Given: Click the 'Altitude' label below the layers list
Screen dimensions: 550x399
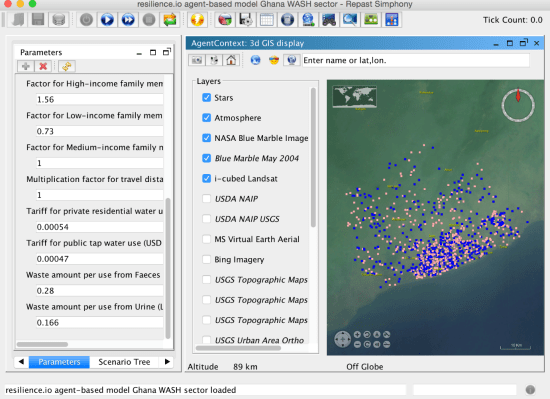Looking at the screenshot, I should click(203, 367).
